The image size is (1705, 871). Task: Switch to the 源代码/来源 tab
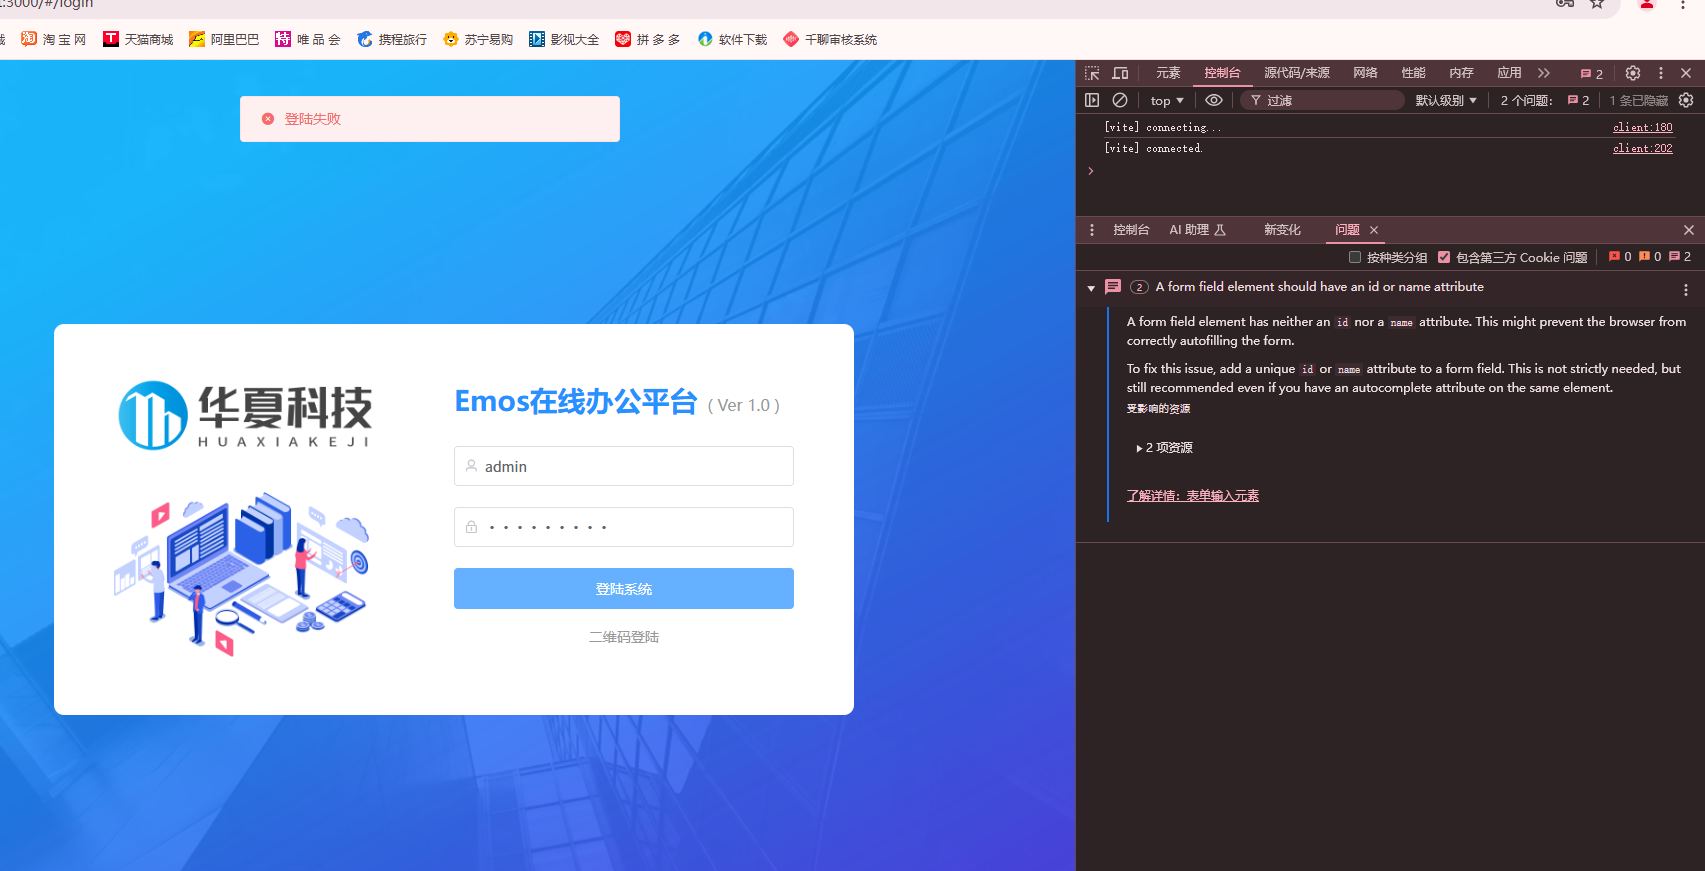pos(1297,73)
